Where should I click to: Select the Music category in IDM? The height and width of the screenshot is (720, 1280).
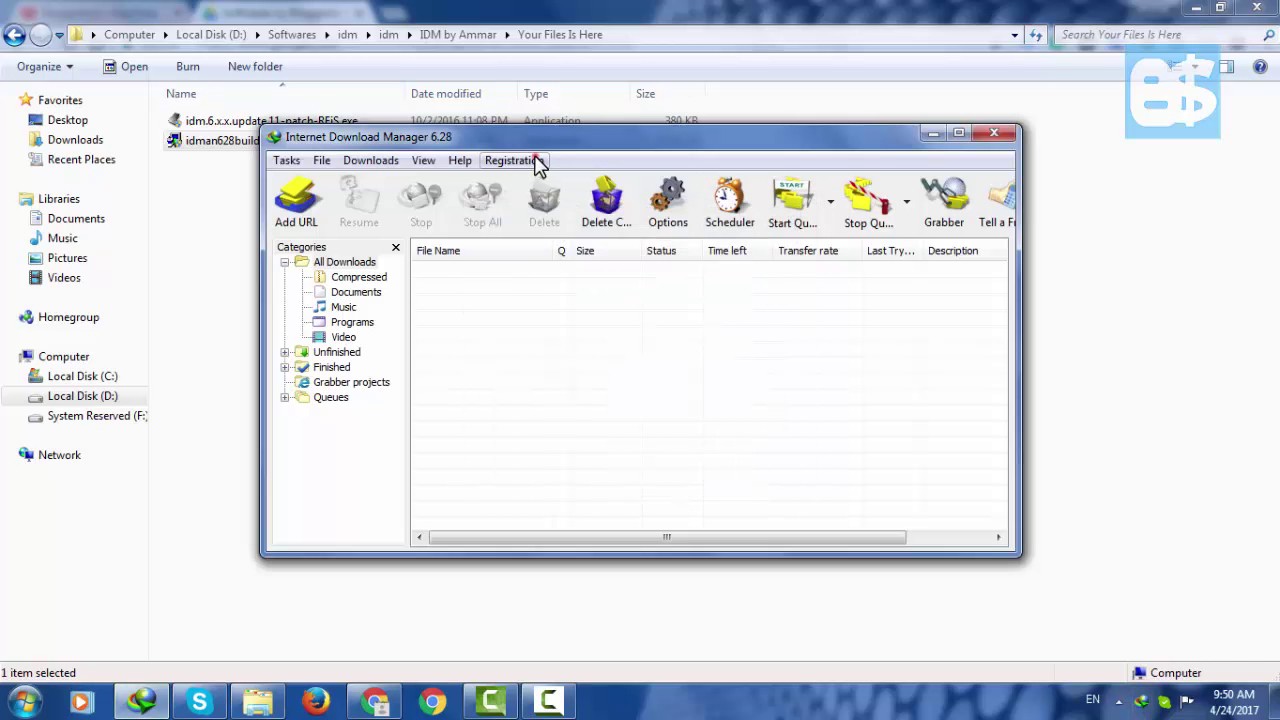343,307
